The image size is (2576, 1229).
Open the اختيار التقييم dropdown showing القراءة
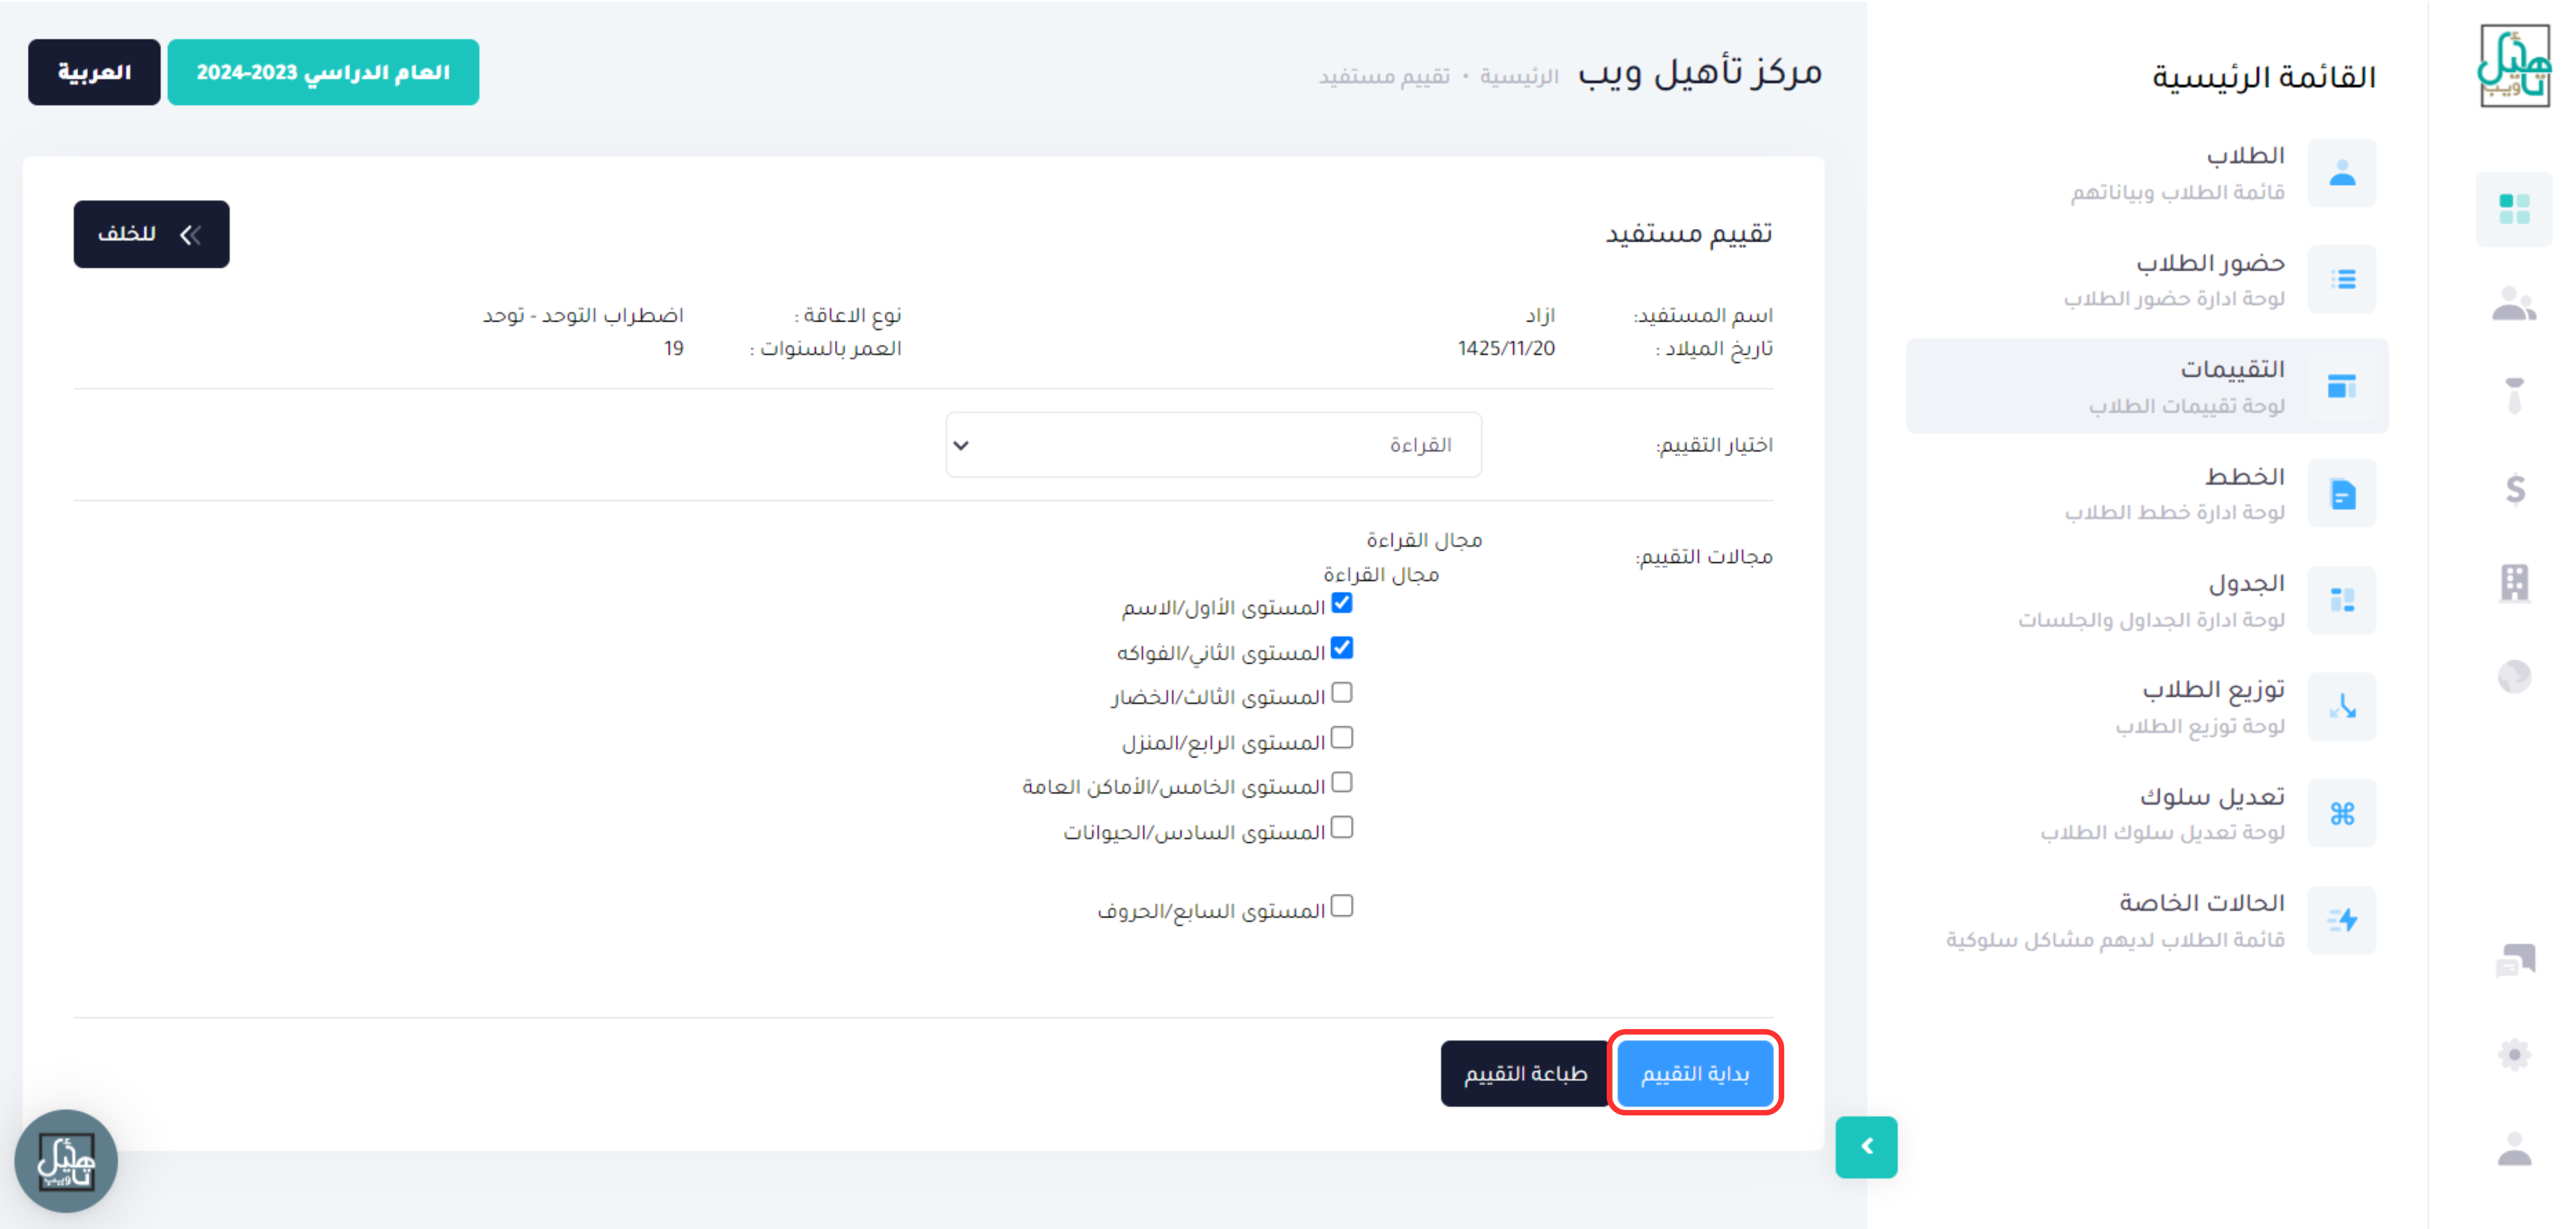pyautogui.click(x=1213, y=445)
